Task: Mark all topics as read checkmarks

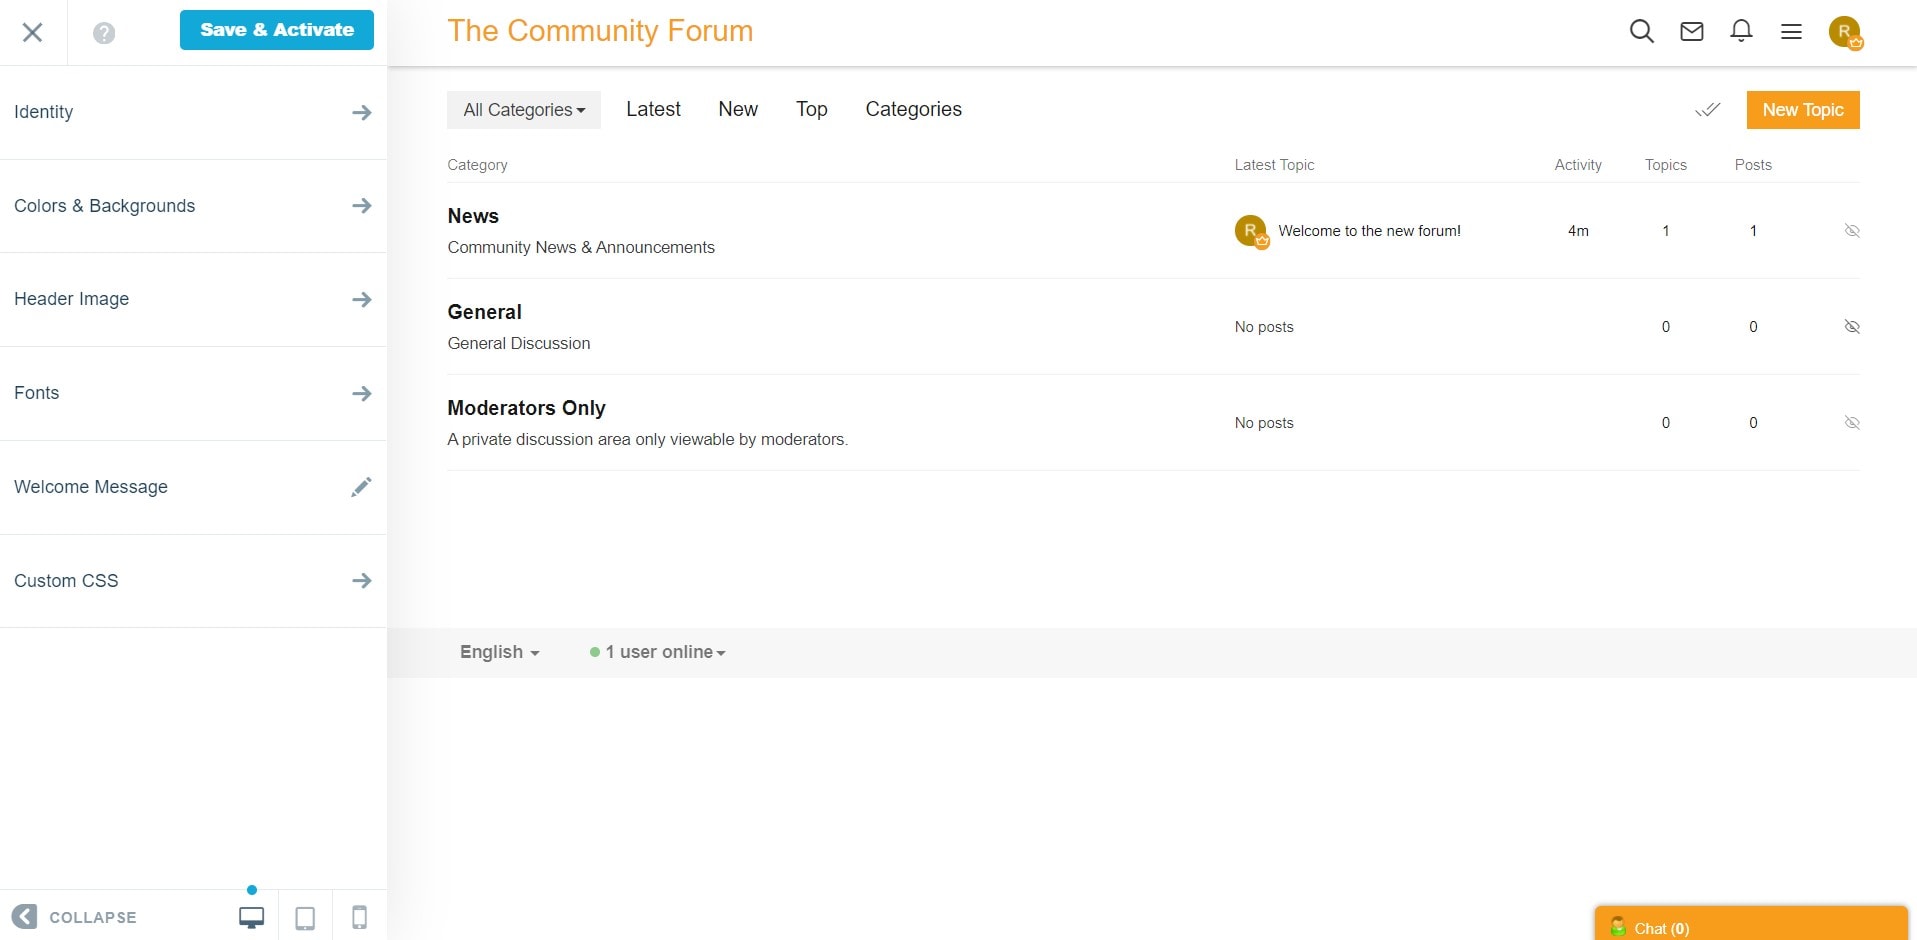Action: [1707, 110]
